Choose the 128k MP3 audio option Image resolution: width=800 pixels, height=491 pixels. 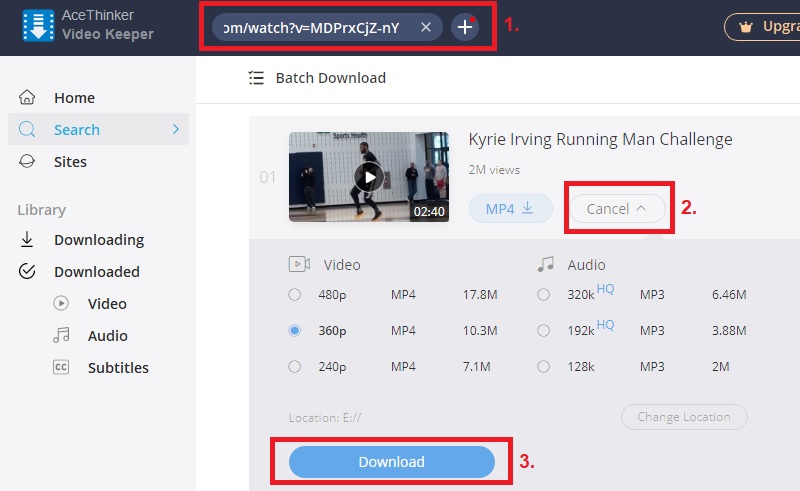pos(543,367)
